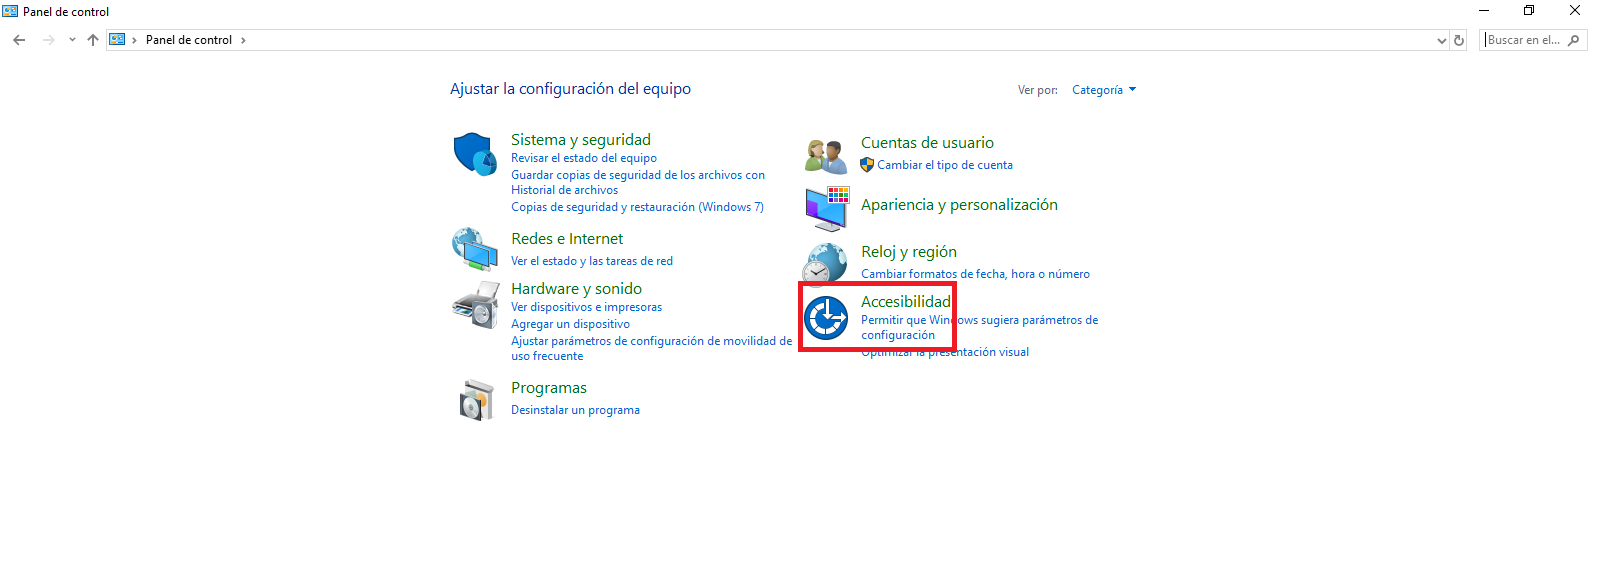
Task: Open Sistema y seguridad category
Action: tap(581, 140)
